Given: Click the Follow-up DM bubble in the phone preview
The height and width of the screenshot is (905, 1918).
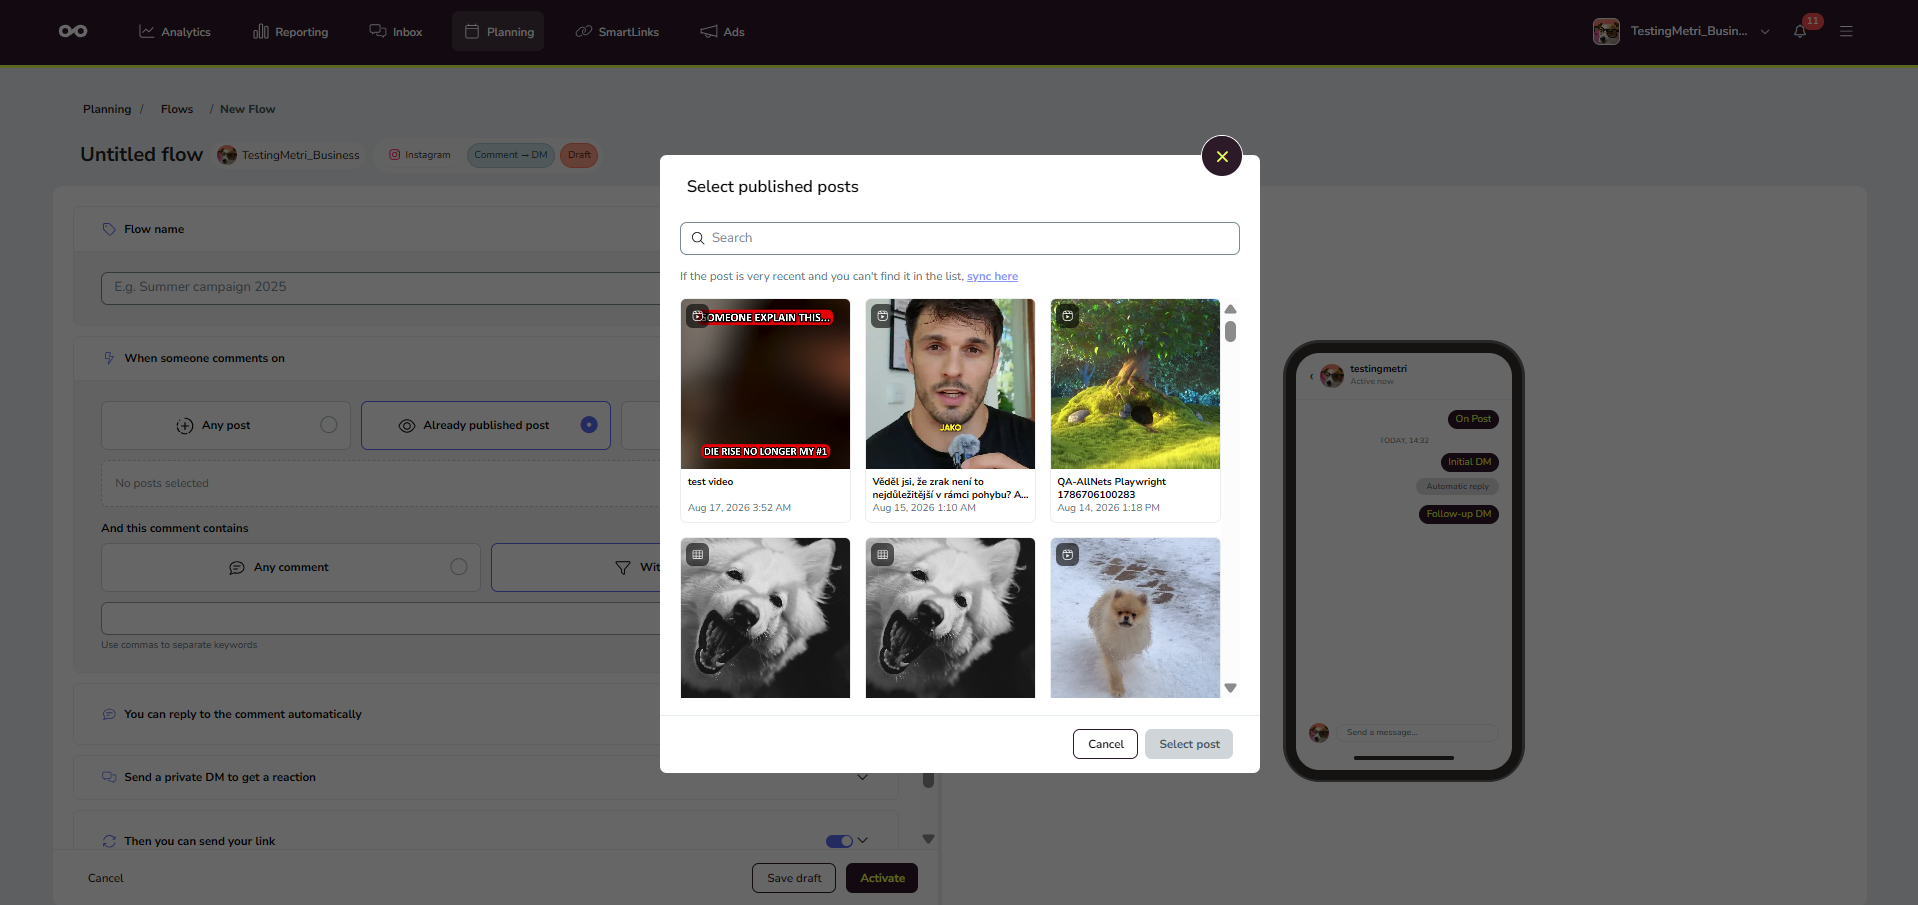Looking at the screenshot, I should pyautogui.click(x=1459, y=514).
